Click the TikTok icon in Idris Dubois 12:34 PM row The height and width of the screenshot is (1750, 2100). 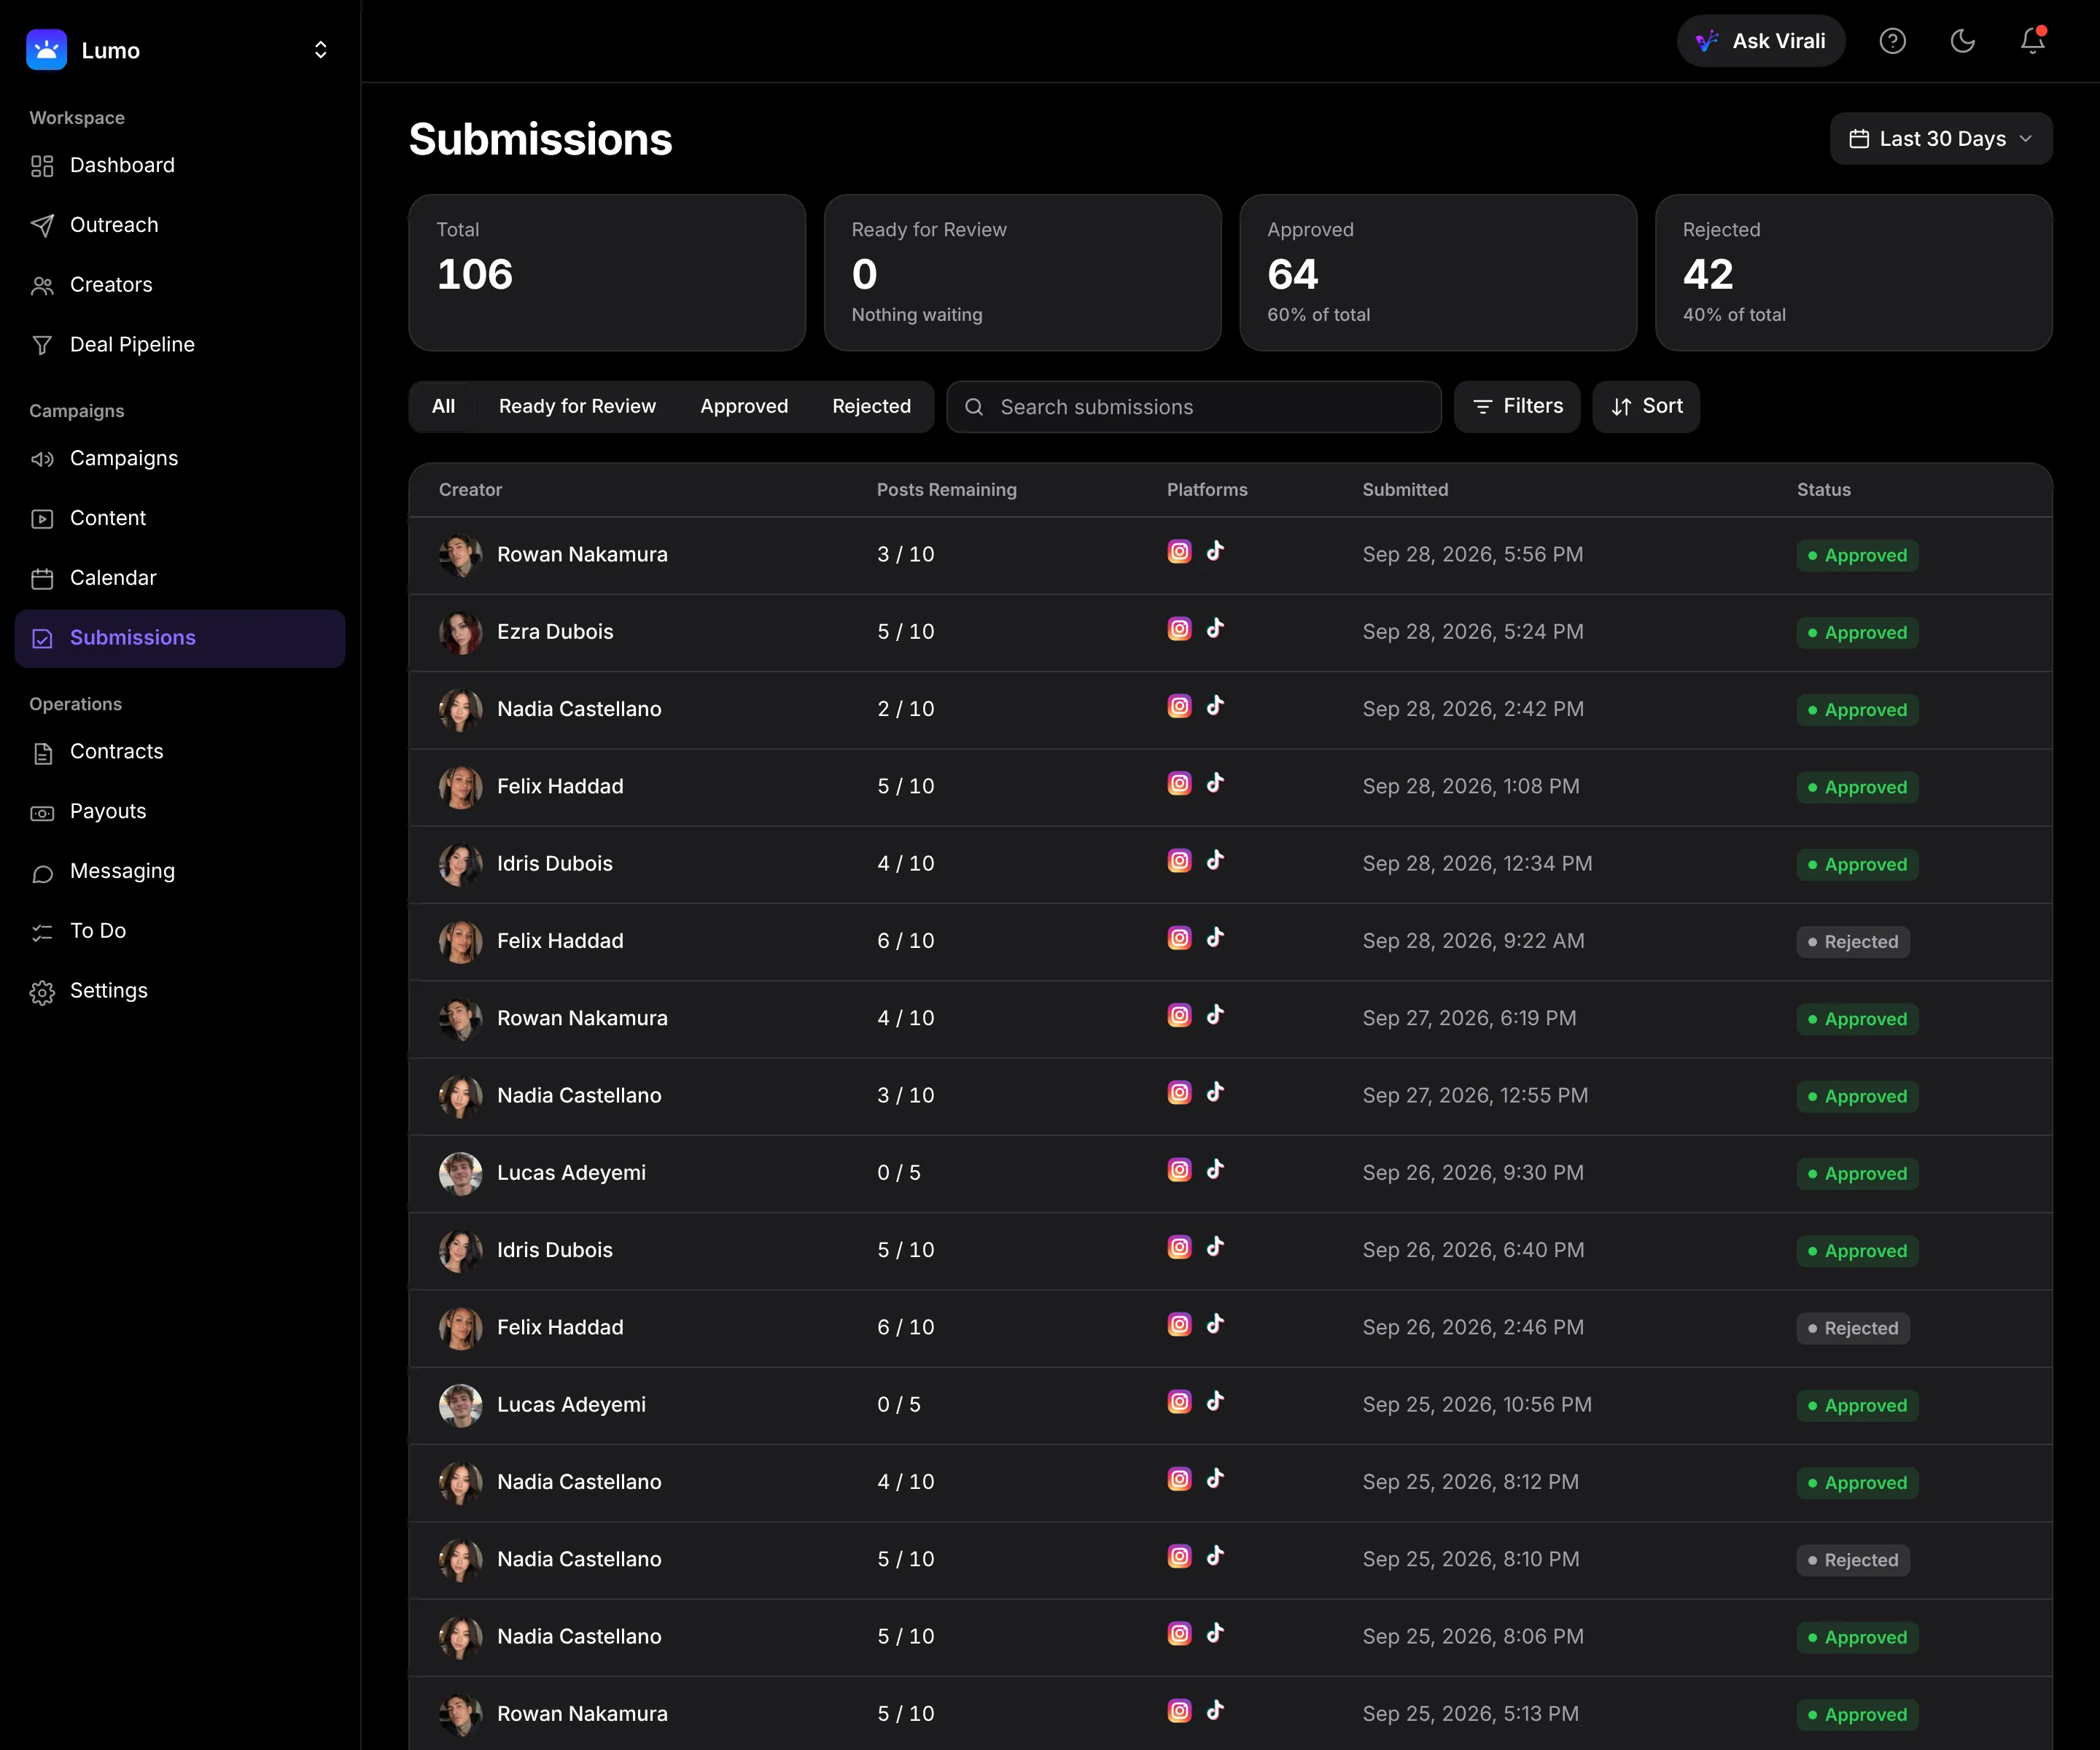1215,861
